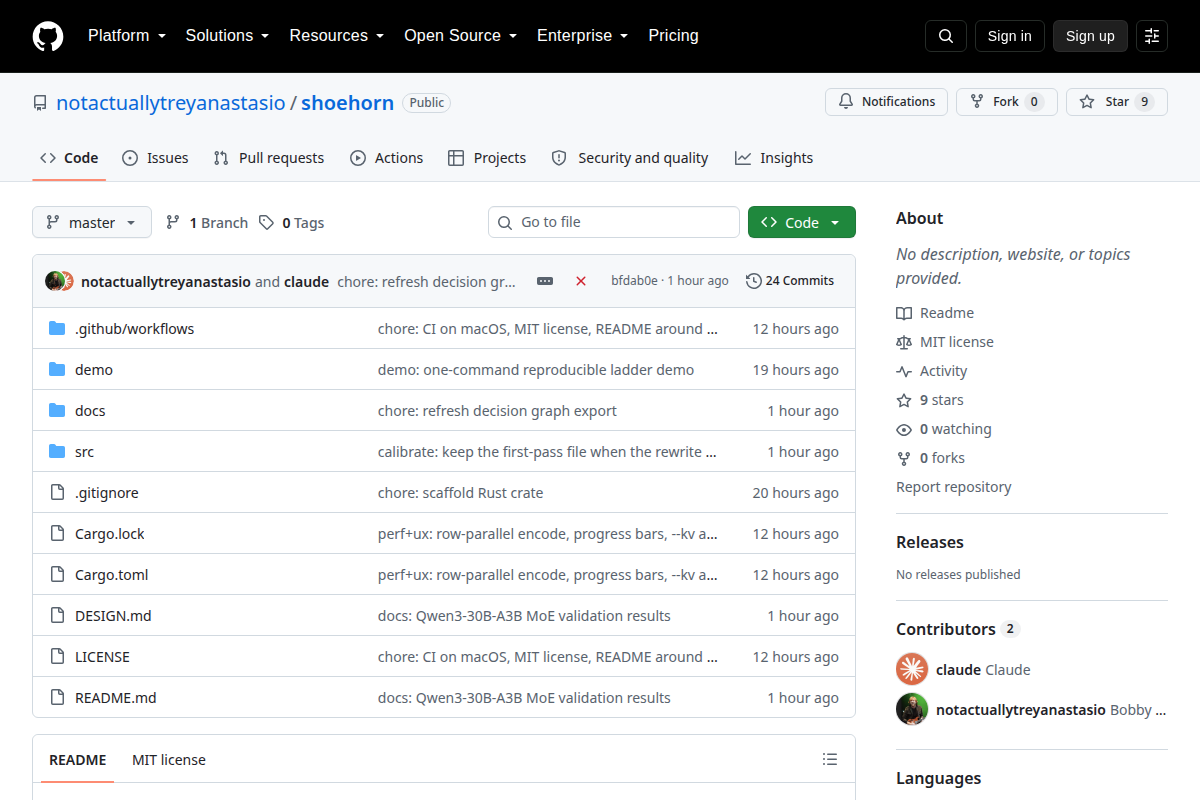Click the folder icon beside docs

point(57,411)
